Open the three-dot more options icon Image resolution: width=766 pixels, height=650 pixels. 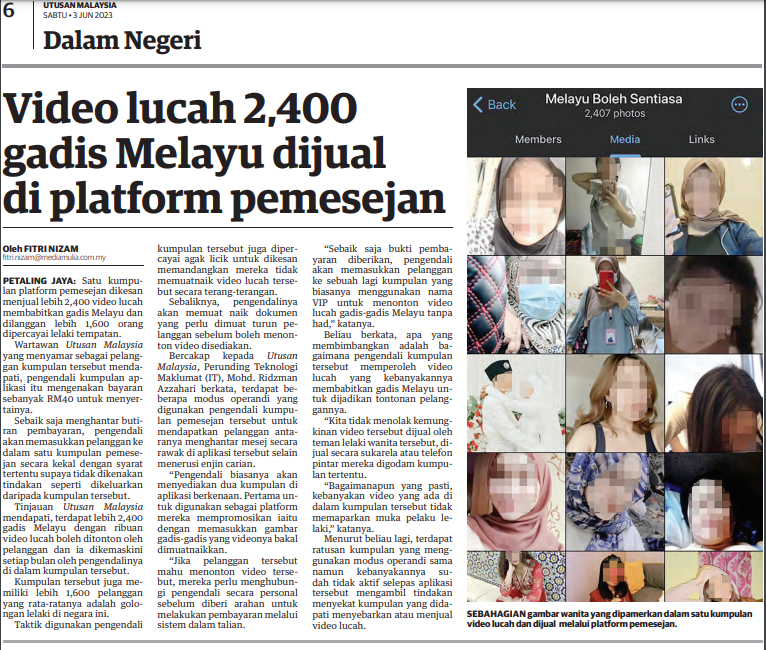tap(740, 105)
